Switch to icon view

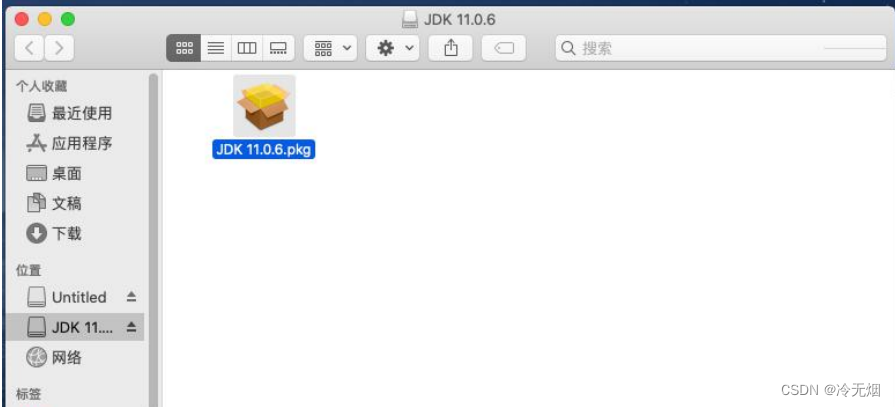click(184, 49)
